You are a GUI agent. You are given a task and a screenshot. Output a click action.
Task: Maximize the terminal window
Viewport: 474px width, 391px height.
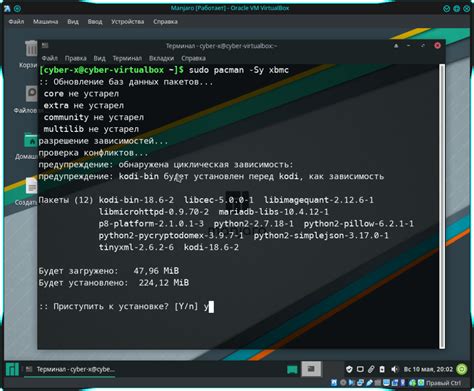click(422, 46)
